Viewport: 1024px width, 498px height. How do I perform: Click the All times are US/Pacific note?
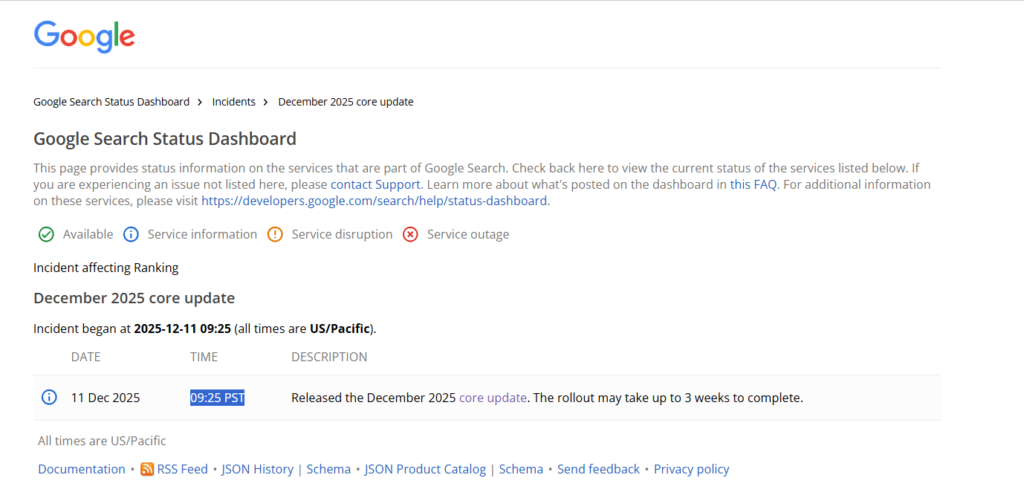102,441
